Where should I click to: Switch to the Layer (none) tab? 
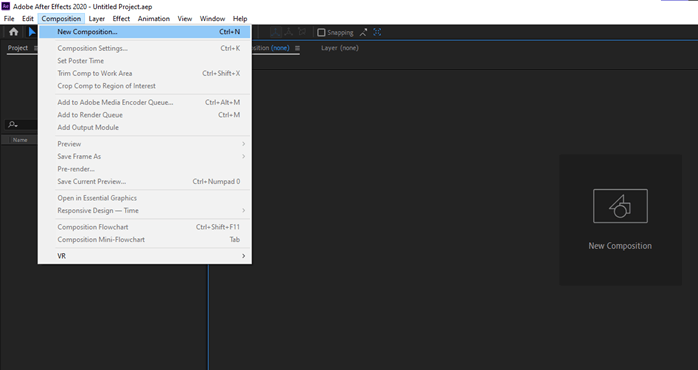(340, 48)
